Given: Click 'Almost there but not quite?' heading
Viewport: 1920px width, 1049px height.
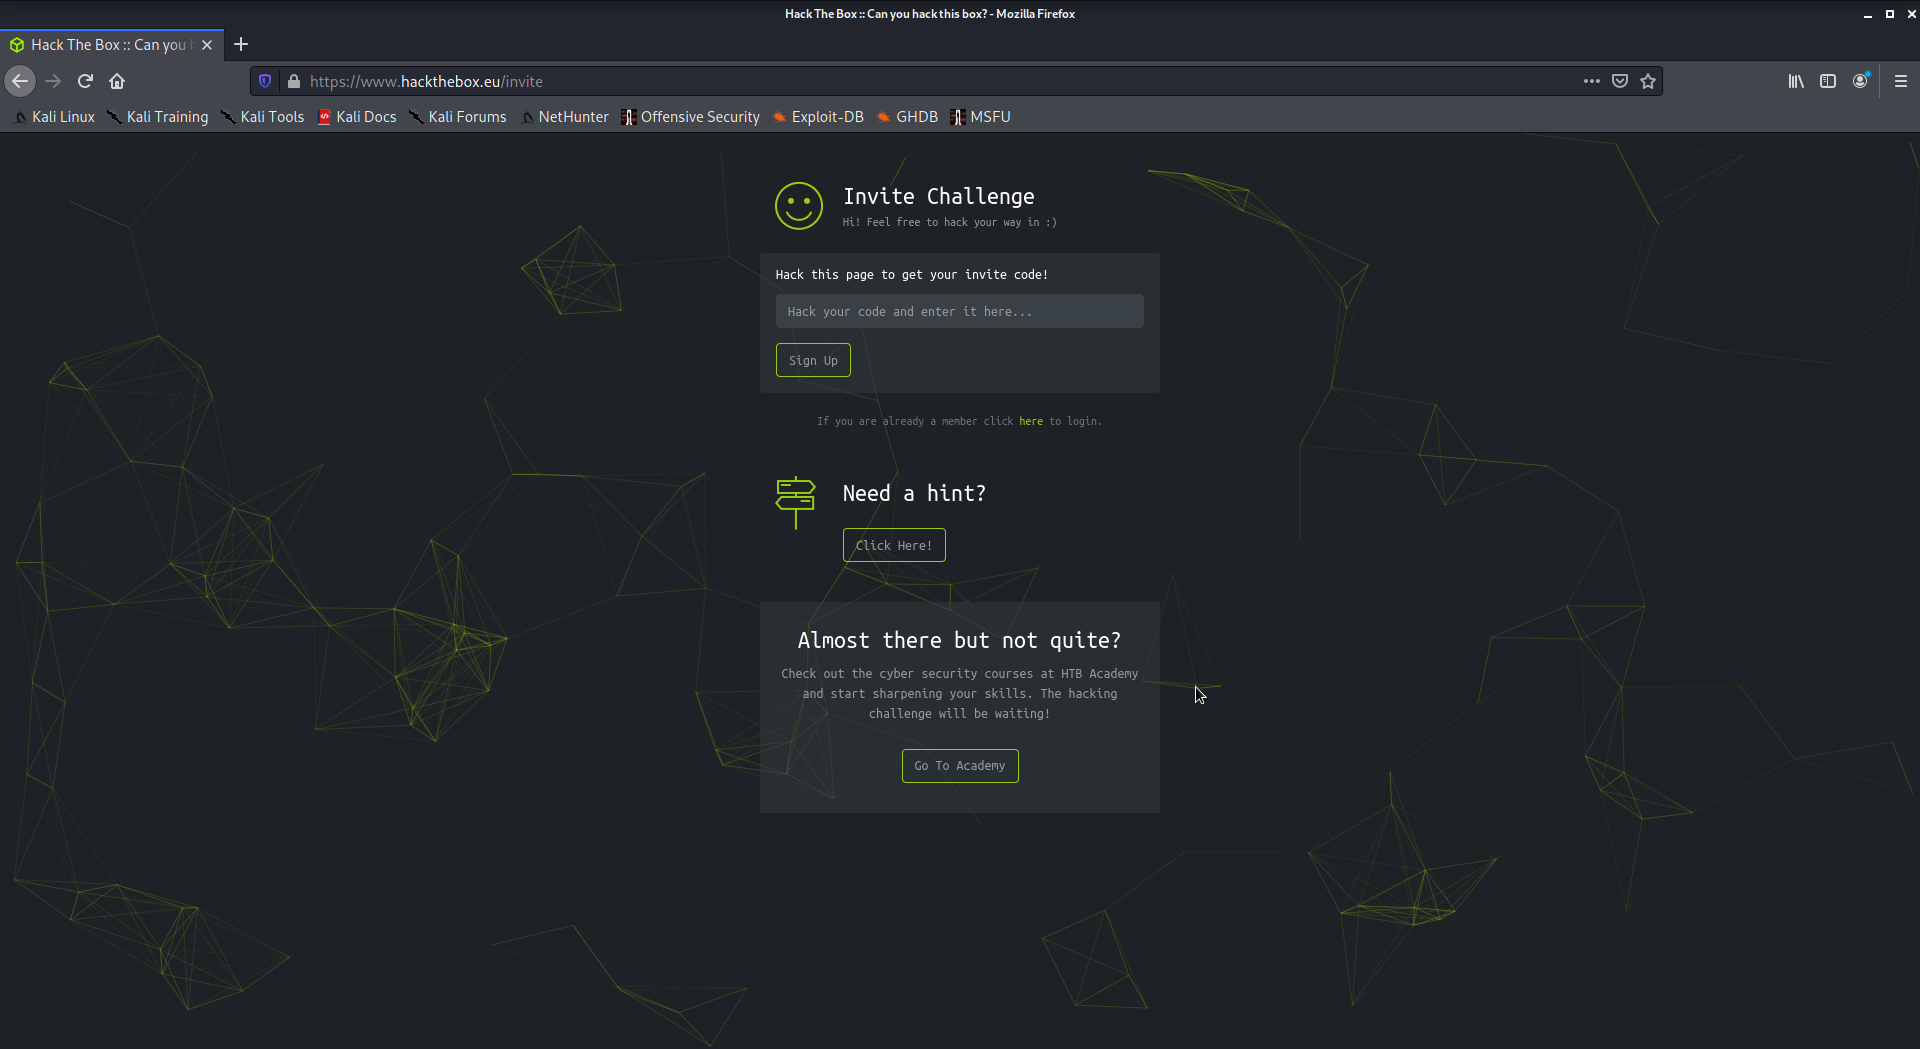Looking at the screenshot, I should 959,641.
